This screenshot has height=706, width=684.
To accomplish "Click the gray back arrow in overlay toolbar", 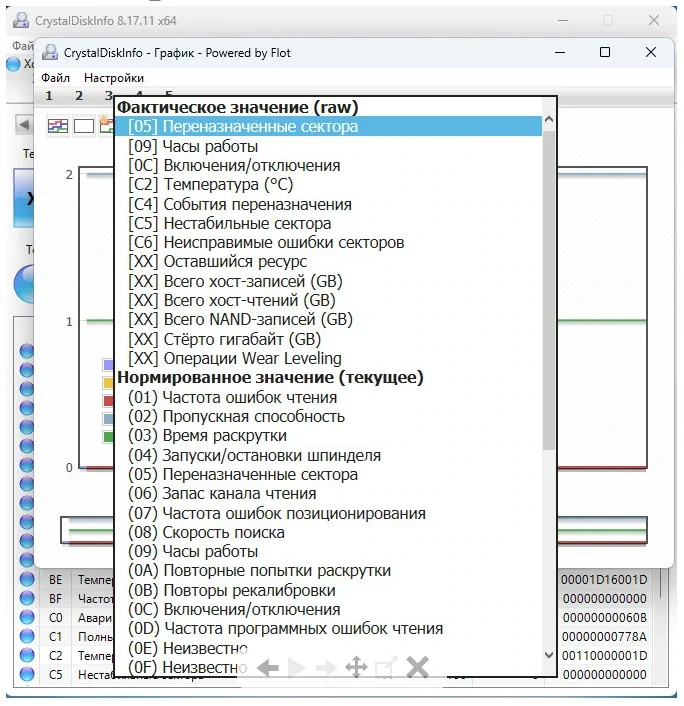I will click(x=268, y=668).
